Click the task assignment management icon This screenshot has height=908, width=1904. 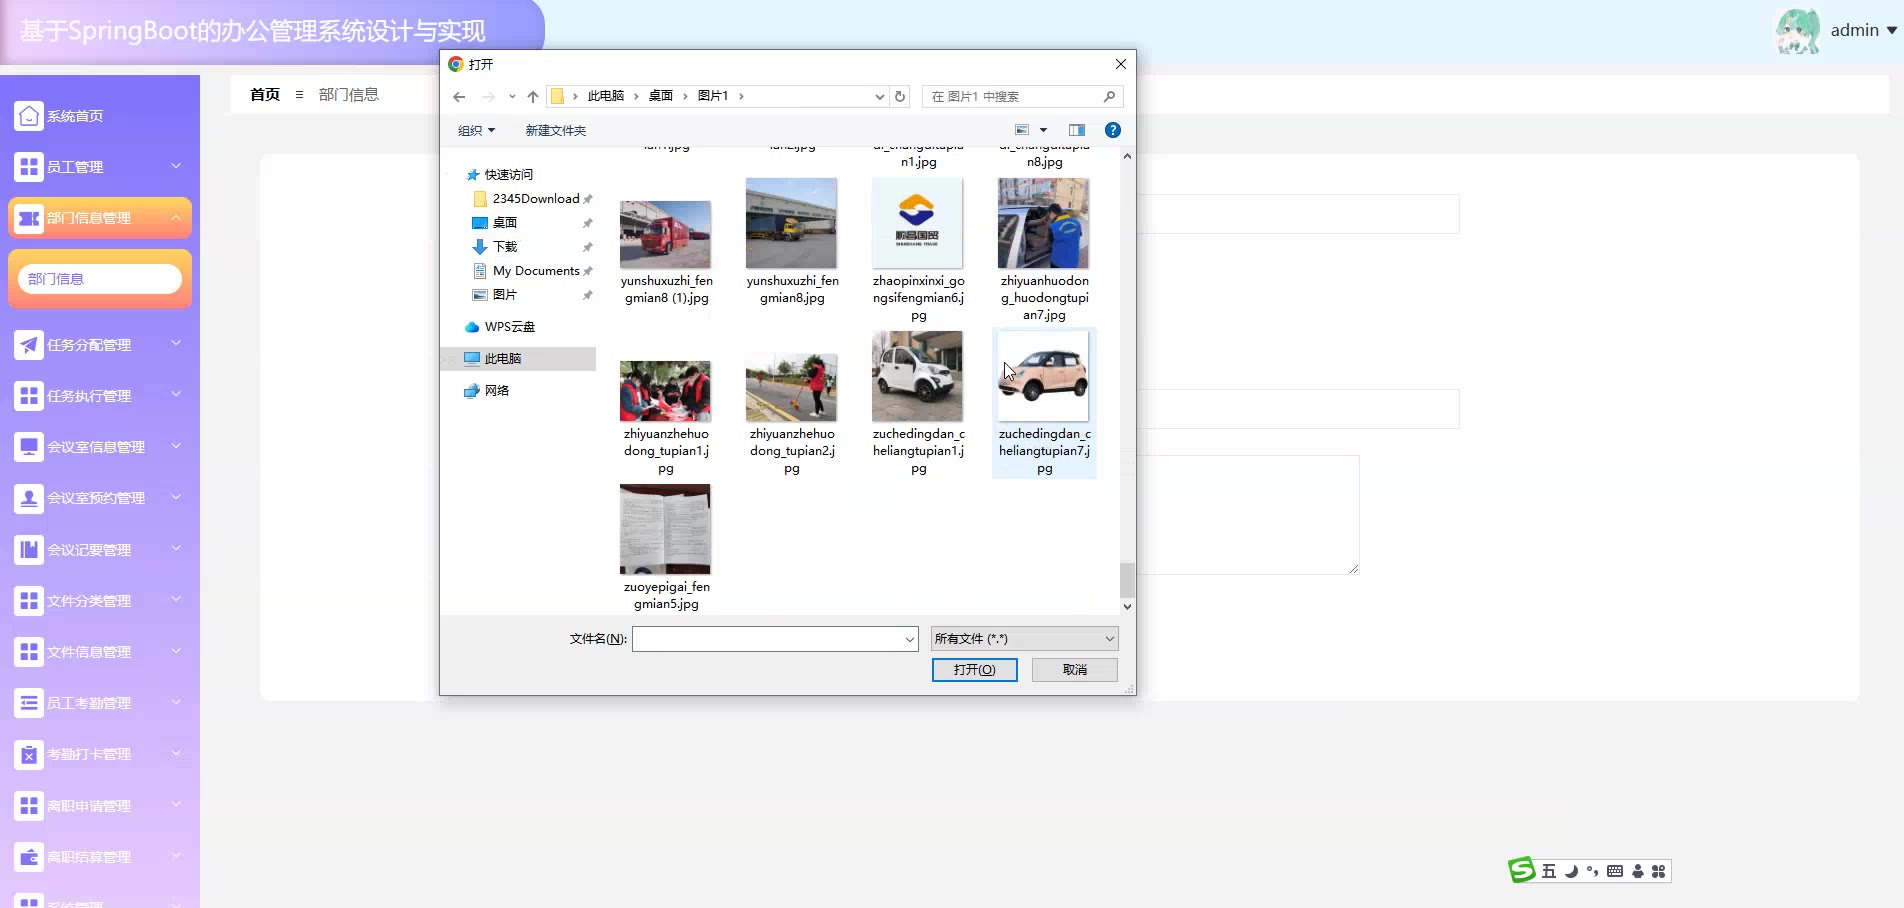click(29, 345)
